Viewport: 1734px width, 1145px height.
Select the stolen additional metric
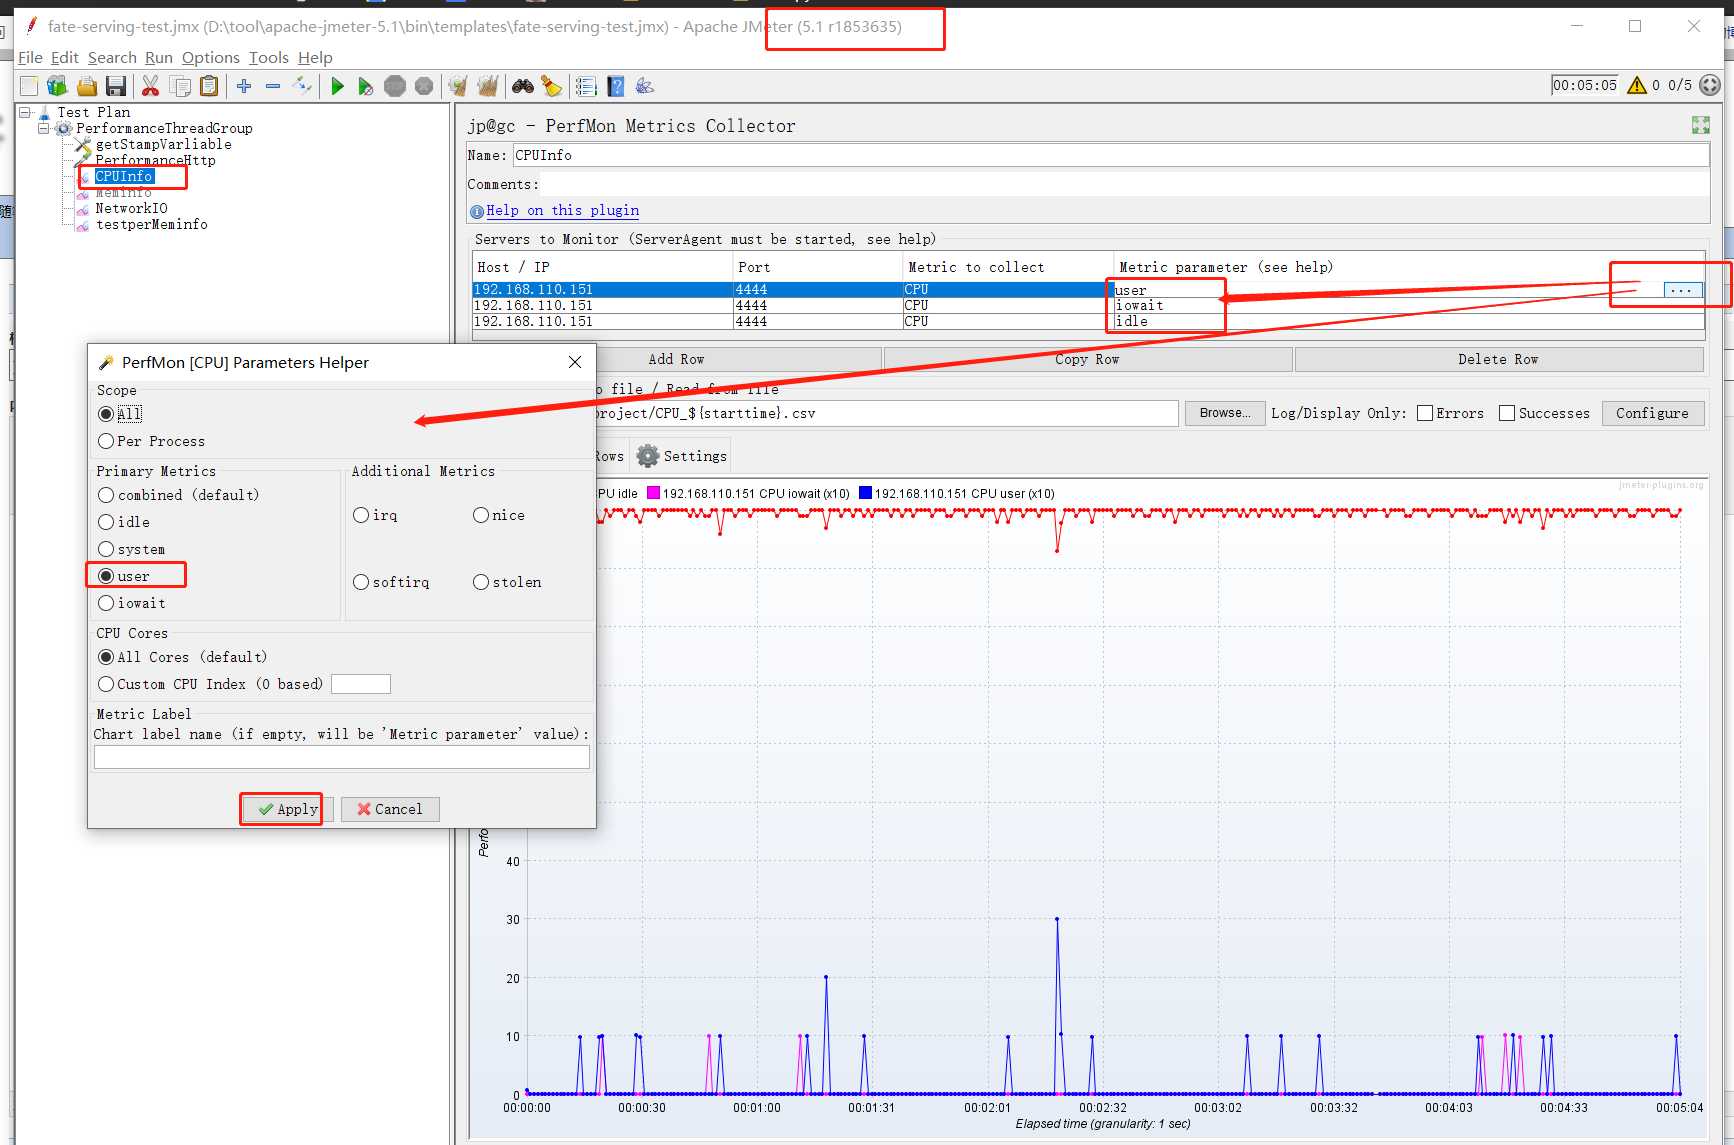[x=481, y=582]
